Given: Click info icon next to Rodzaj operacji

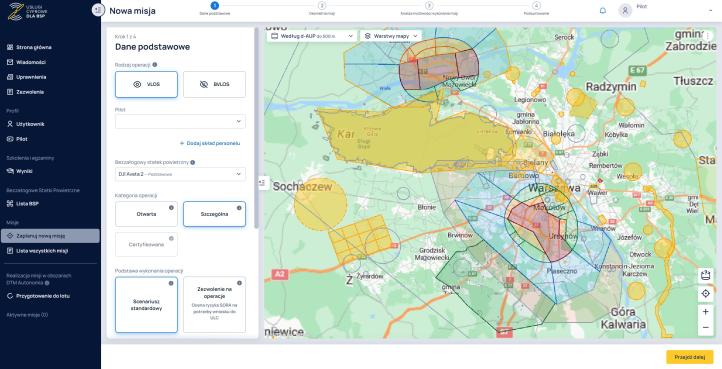Looking at the screenshot, I should [x=155, y=64].
